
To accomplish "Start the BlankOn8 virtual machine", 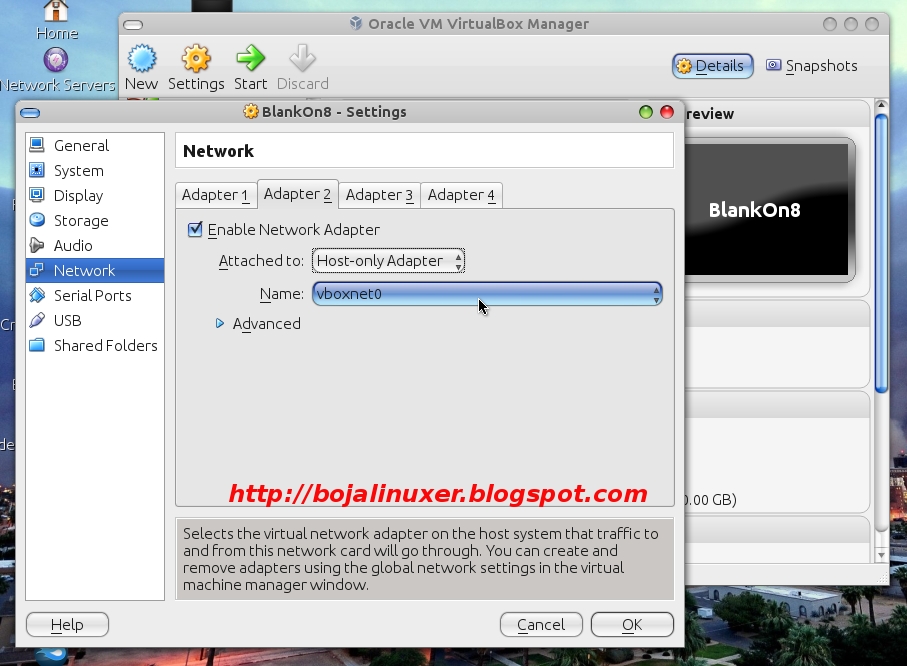I will [250, 62].
